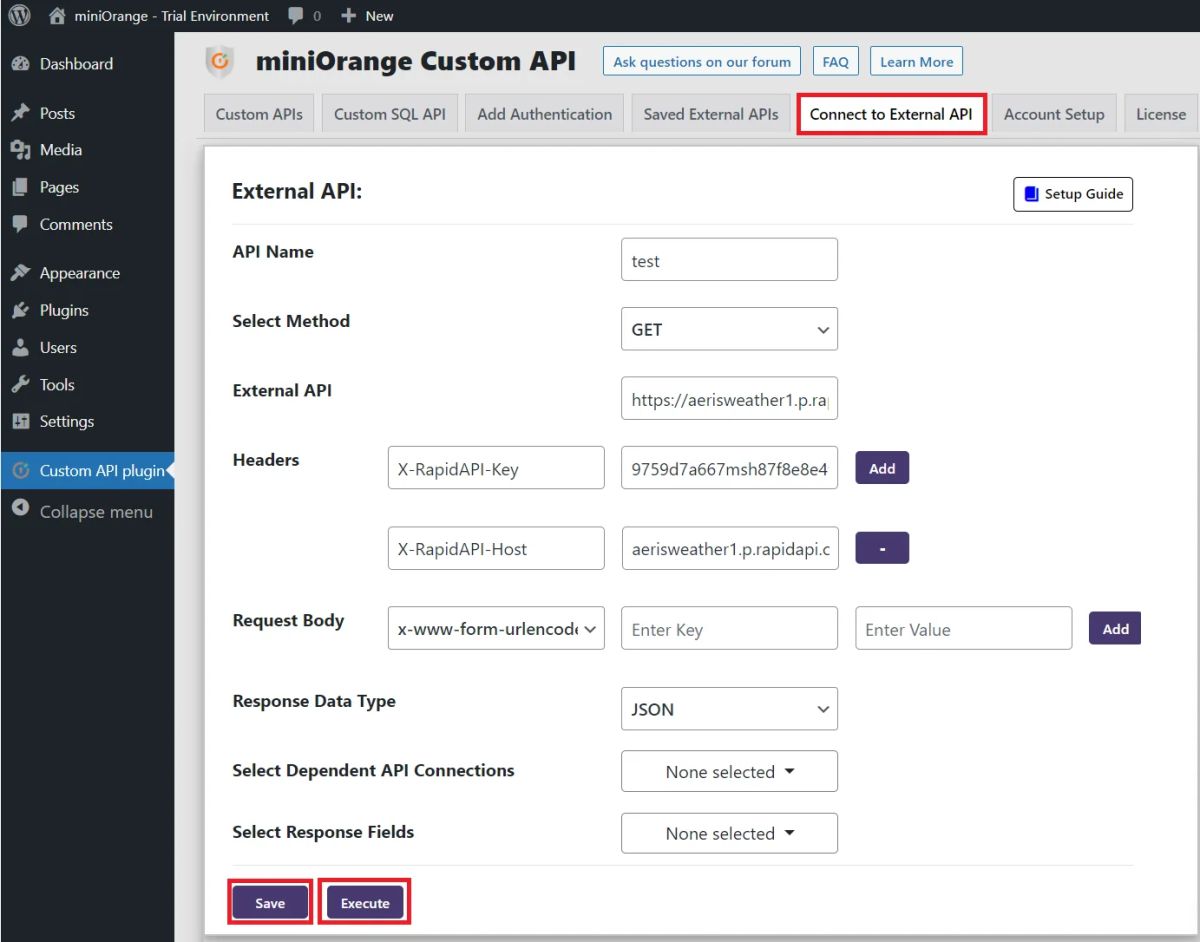Open the Response Data Type JSON dropdown
Screen dimensions: 1200x942
[729, 709]
